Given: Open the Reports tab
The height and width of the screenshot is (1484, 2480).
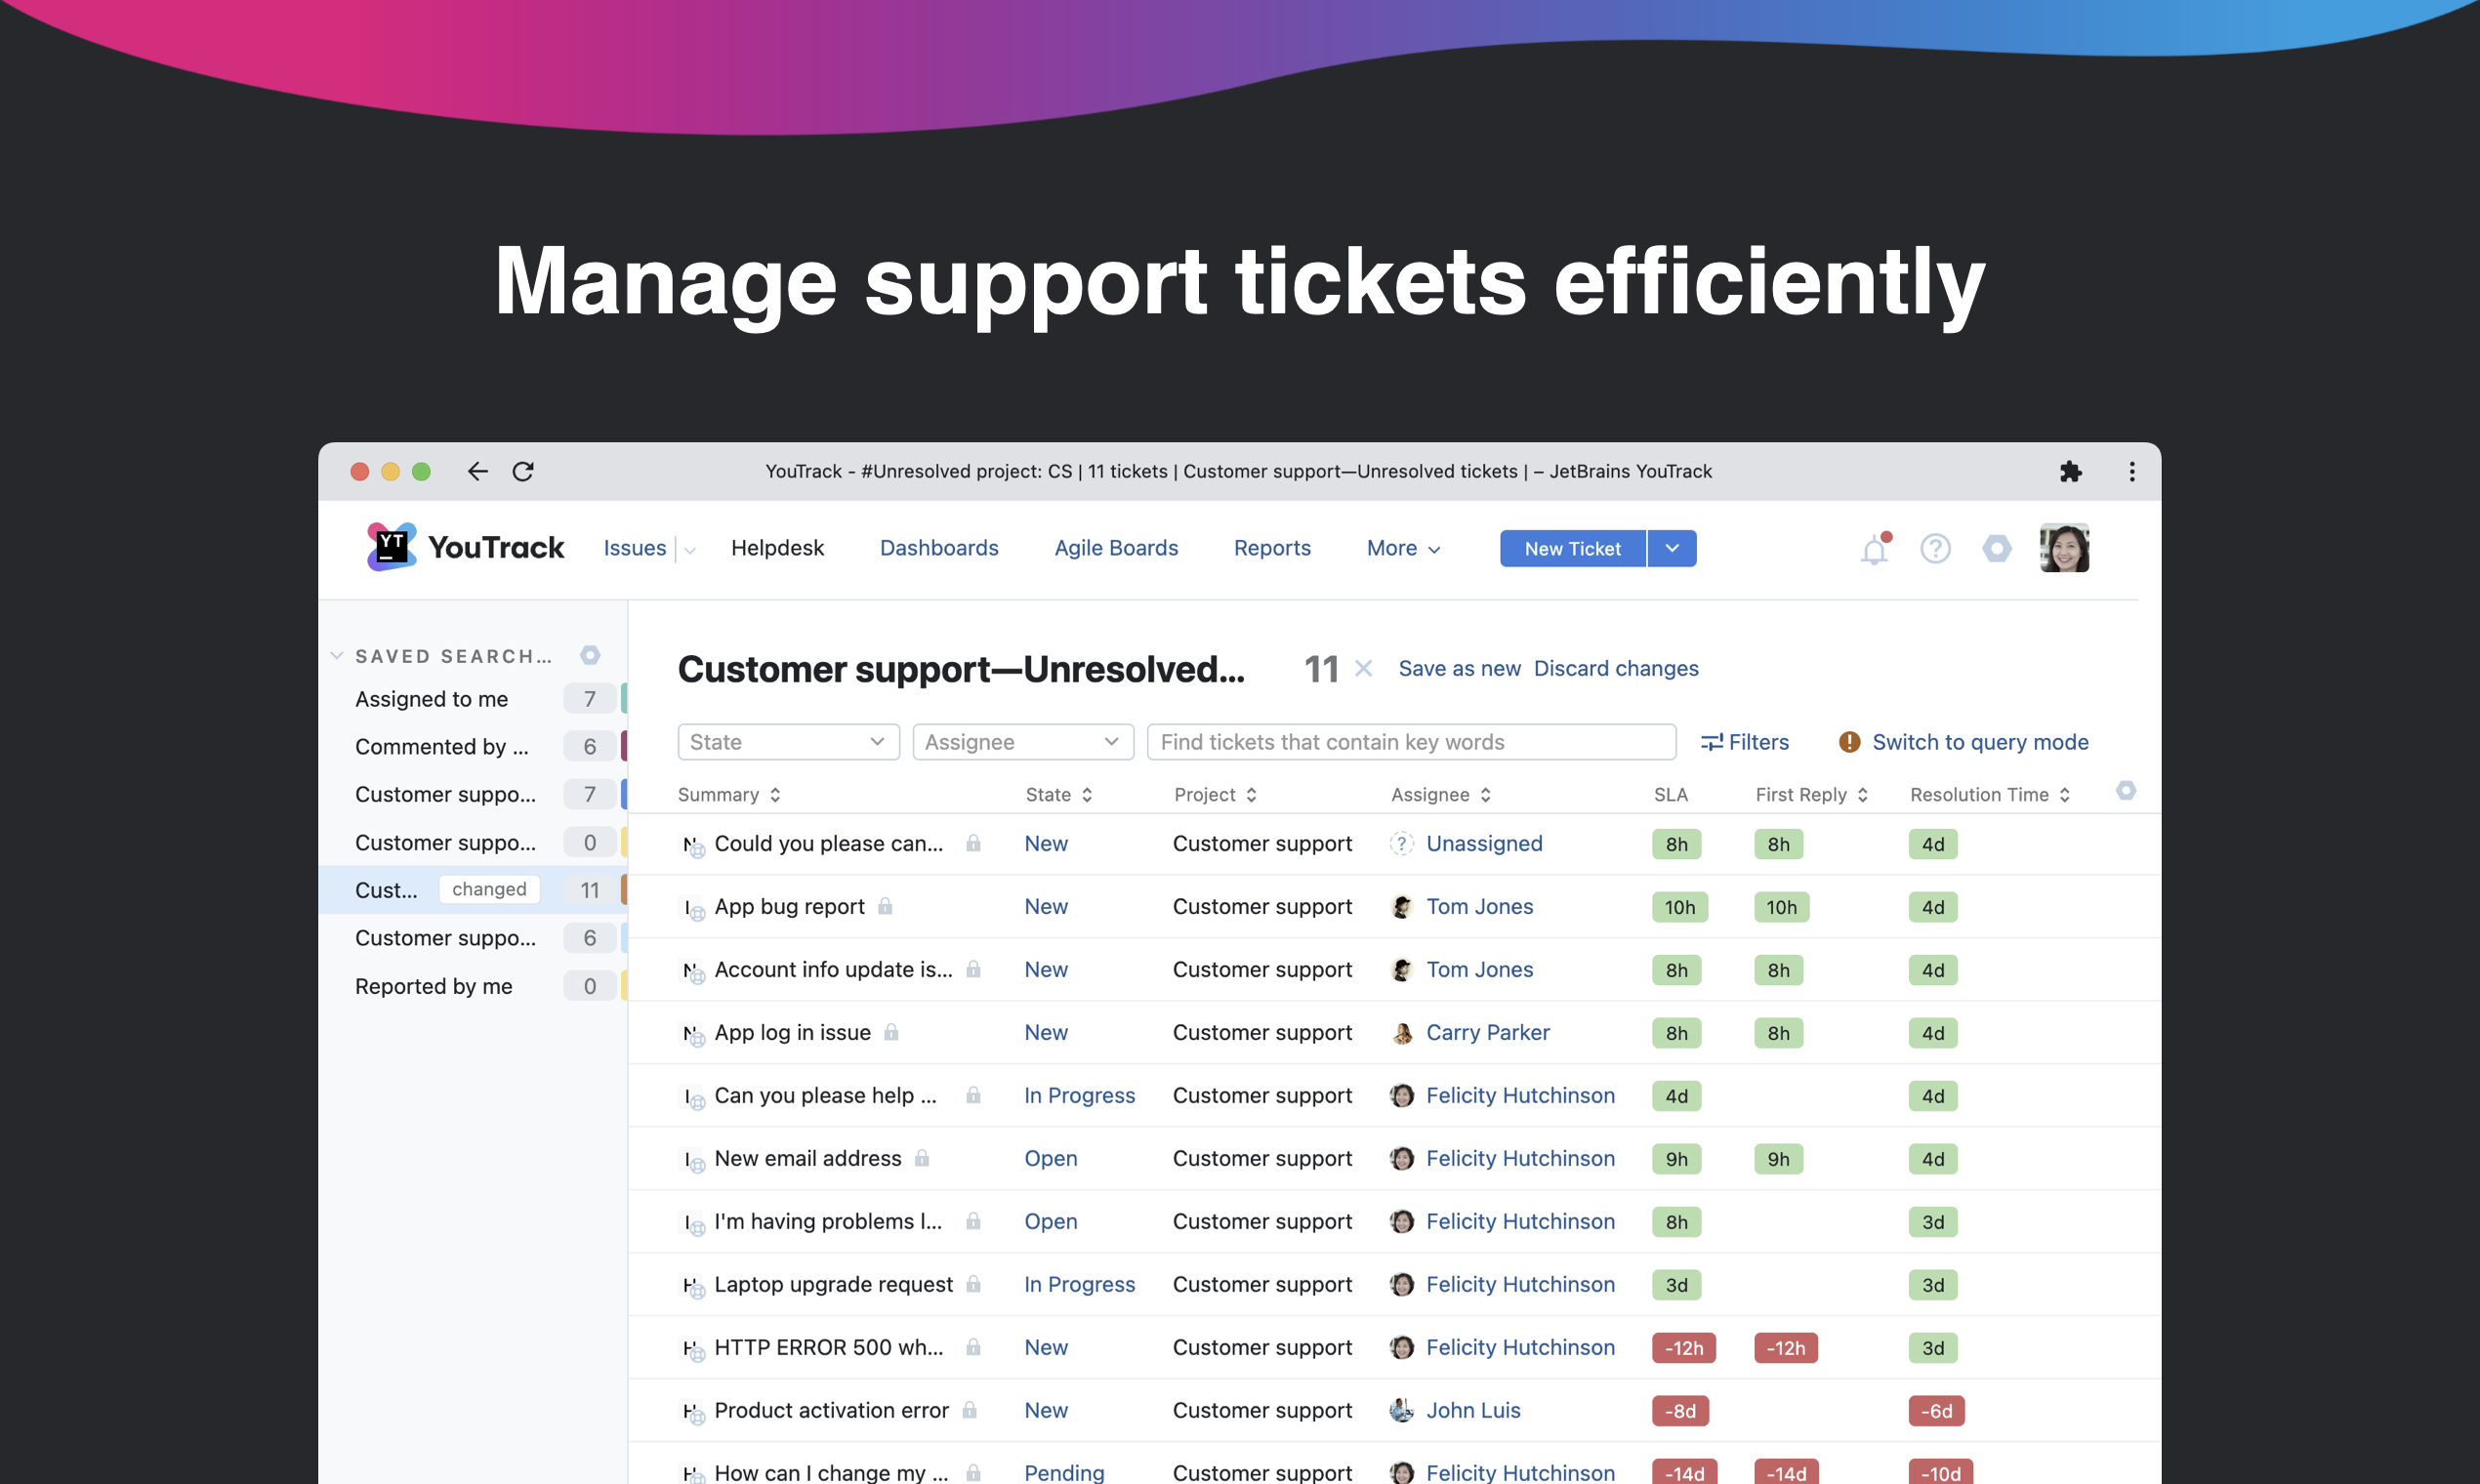Looking at the screenshot, I should [x=1272, y=548].
